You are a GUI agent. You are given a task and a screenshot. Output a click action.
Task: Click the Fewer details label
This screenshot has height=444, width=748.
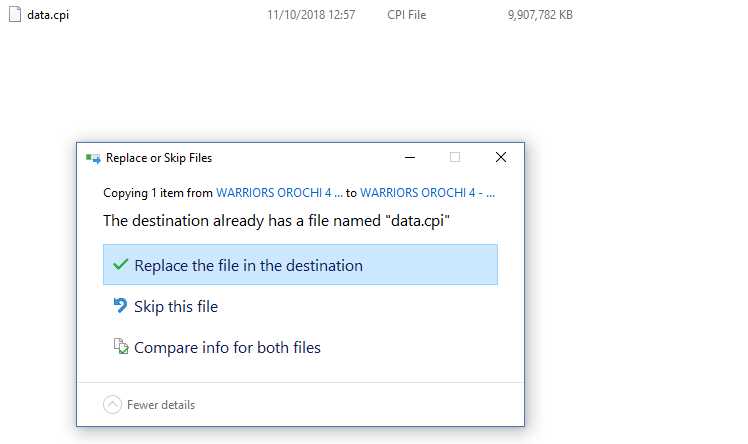(x=161, y=405)
